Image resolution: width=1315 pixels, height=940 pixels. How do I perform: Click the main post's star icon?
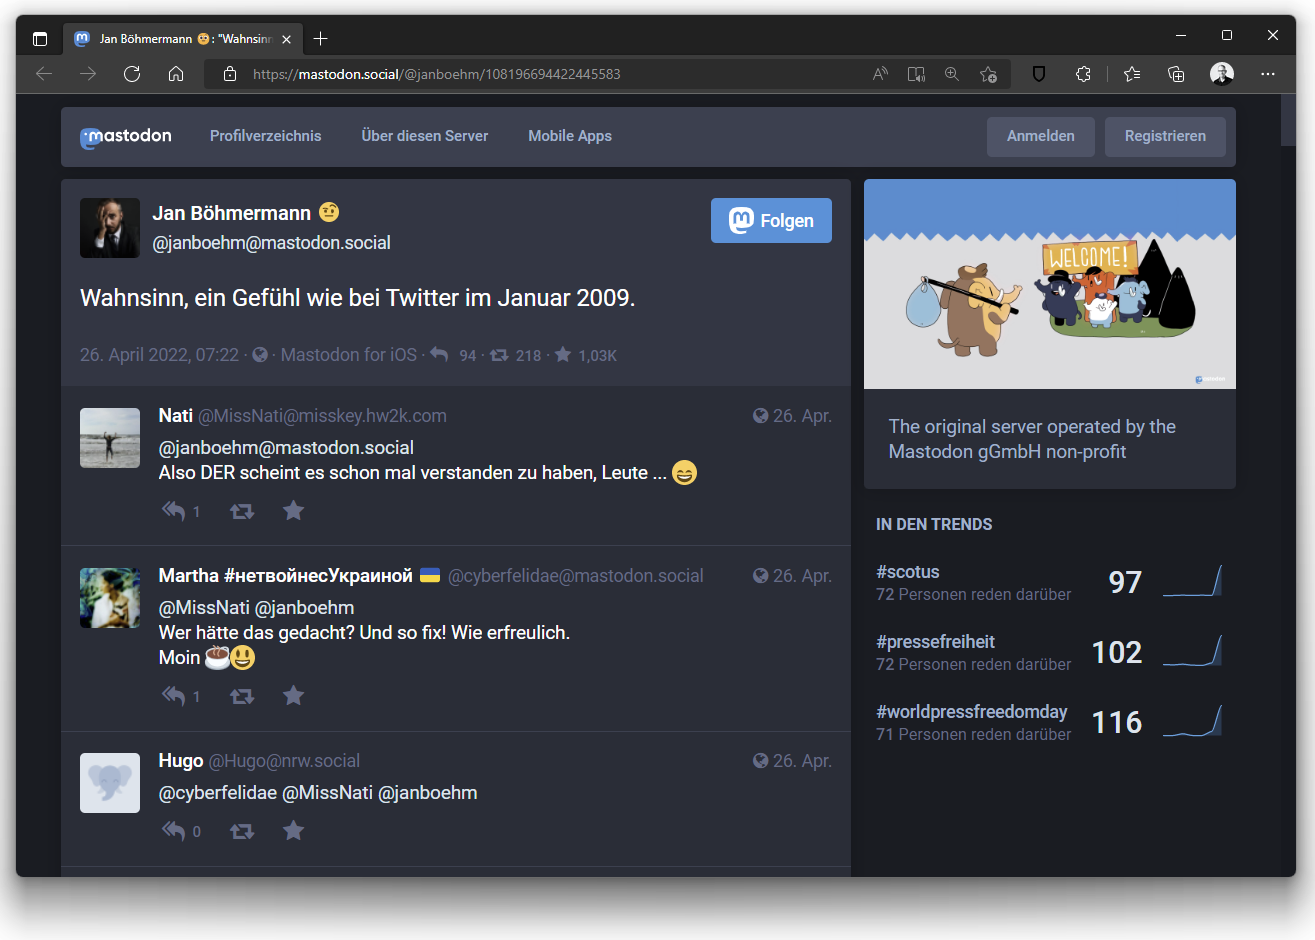(563, 355)
